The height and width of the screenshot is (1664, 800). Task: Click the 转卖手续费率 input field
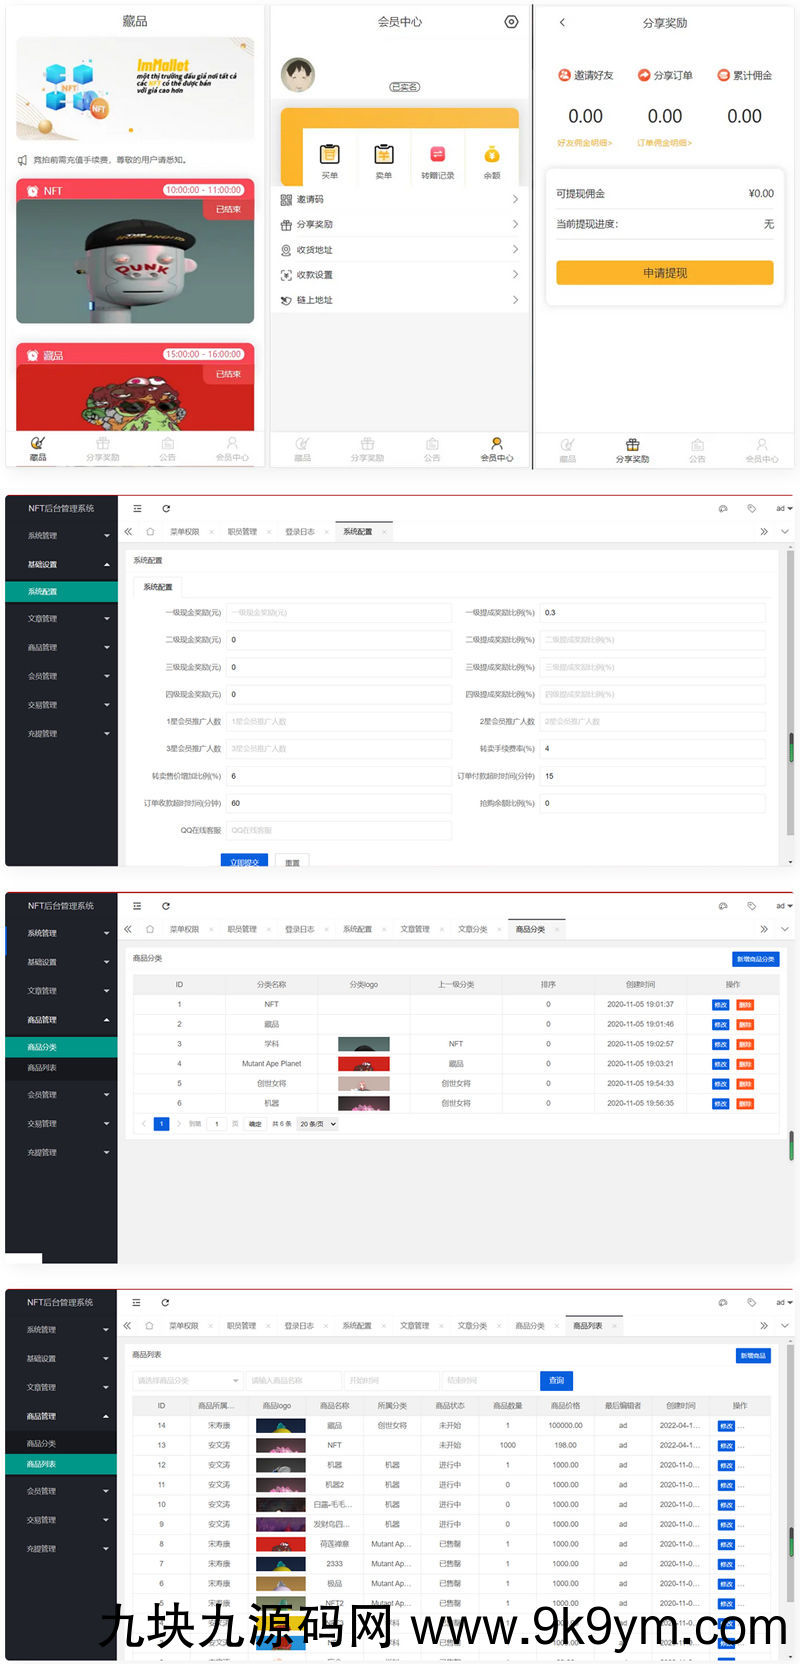pyautogui.click(x=653, y=748)
